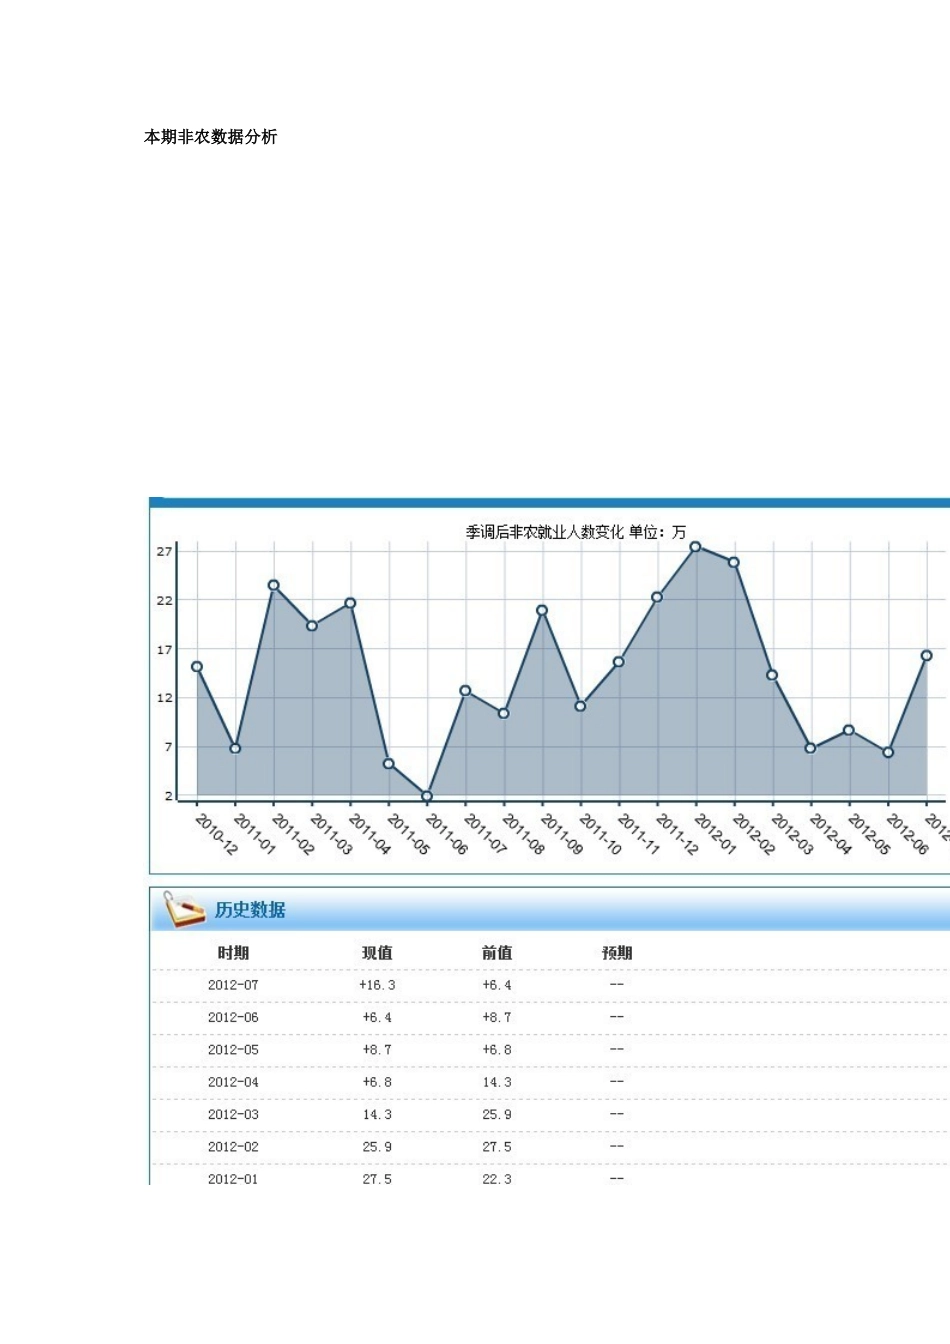This screenshot has width=950, height=1344.
Task: Click the chart's peak point at 2012-01
Action: click(x=695, y=547)
